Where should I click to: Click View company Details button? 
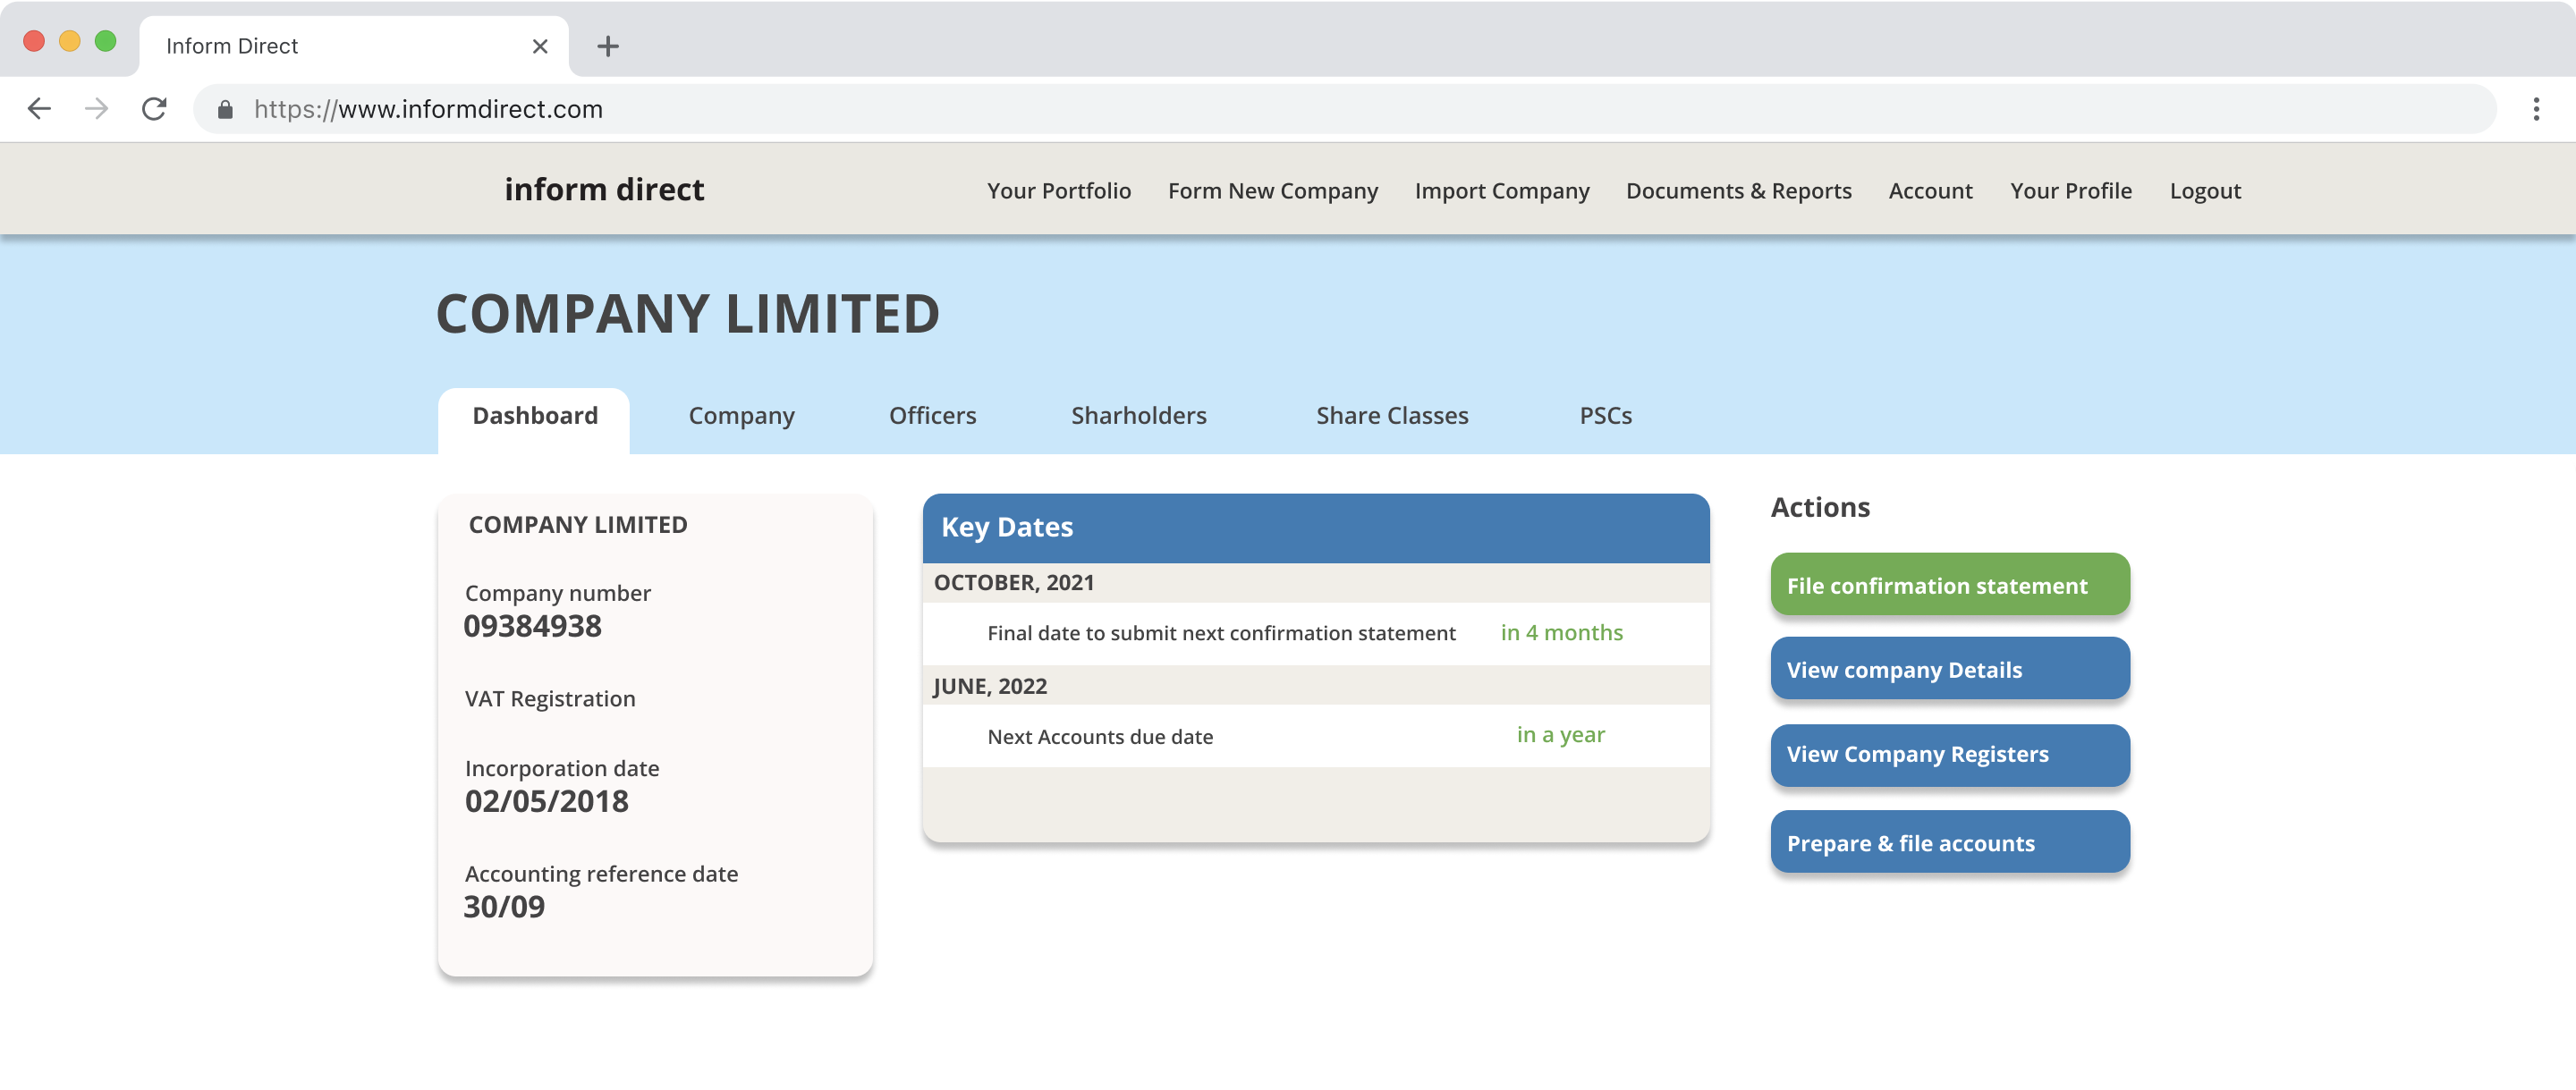[x=1949, y=669]
